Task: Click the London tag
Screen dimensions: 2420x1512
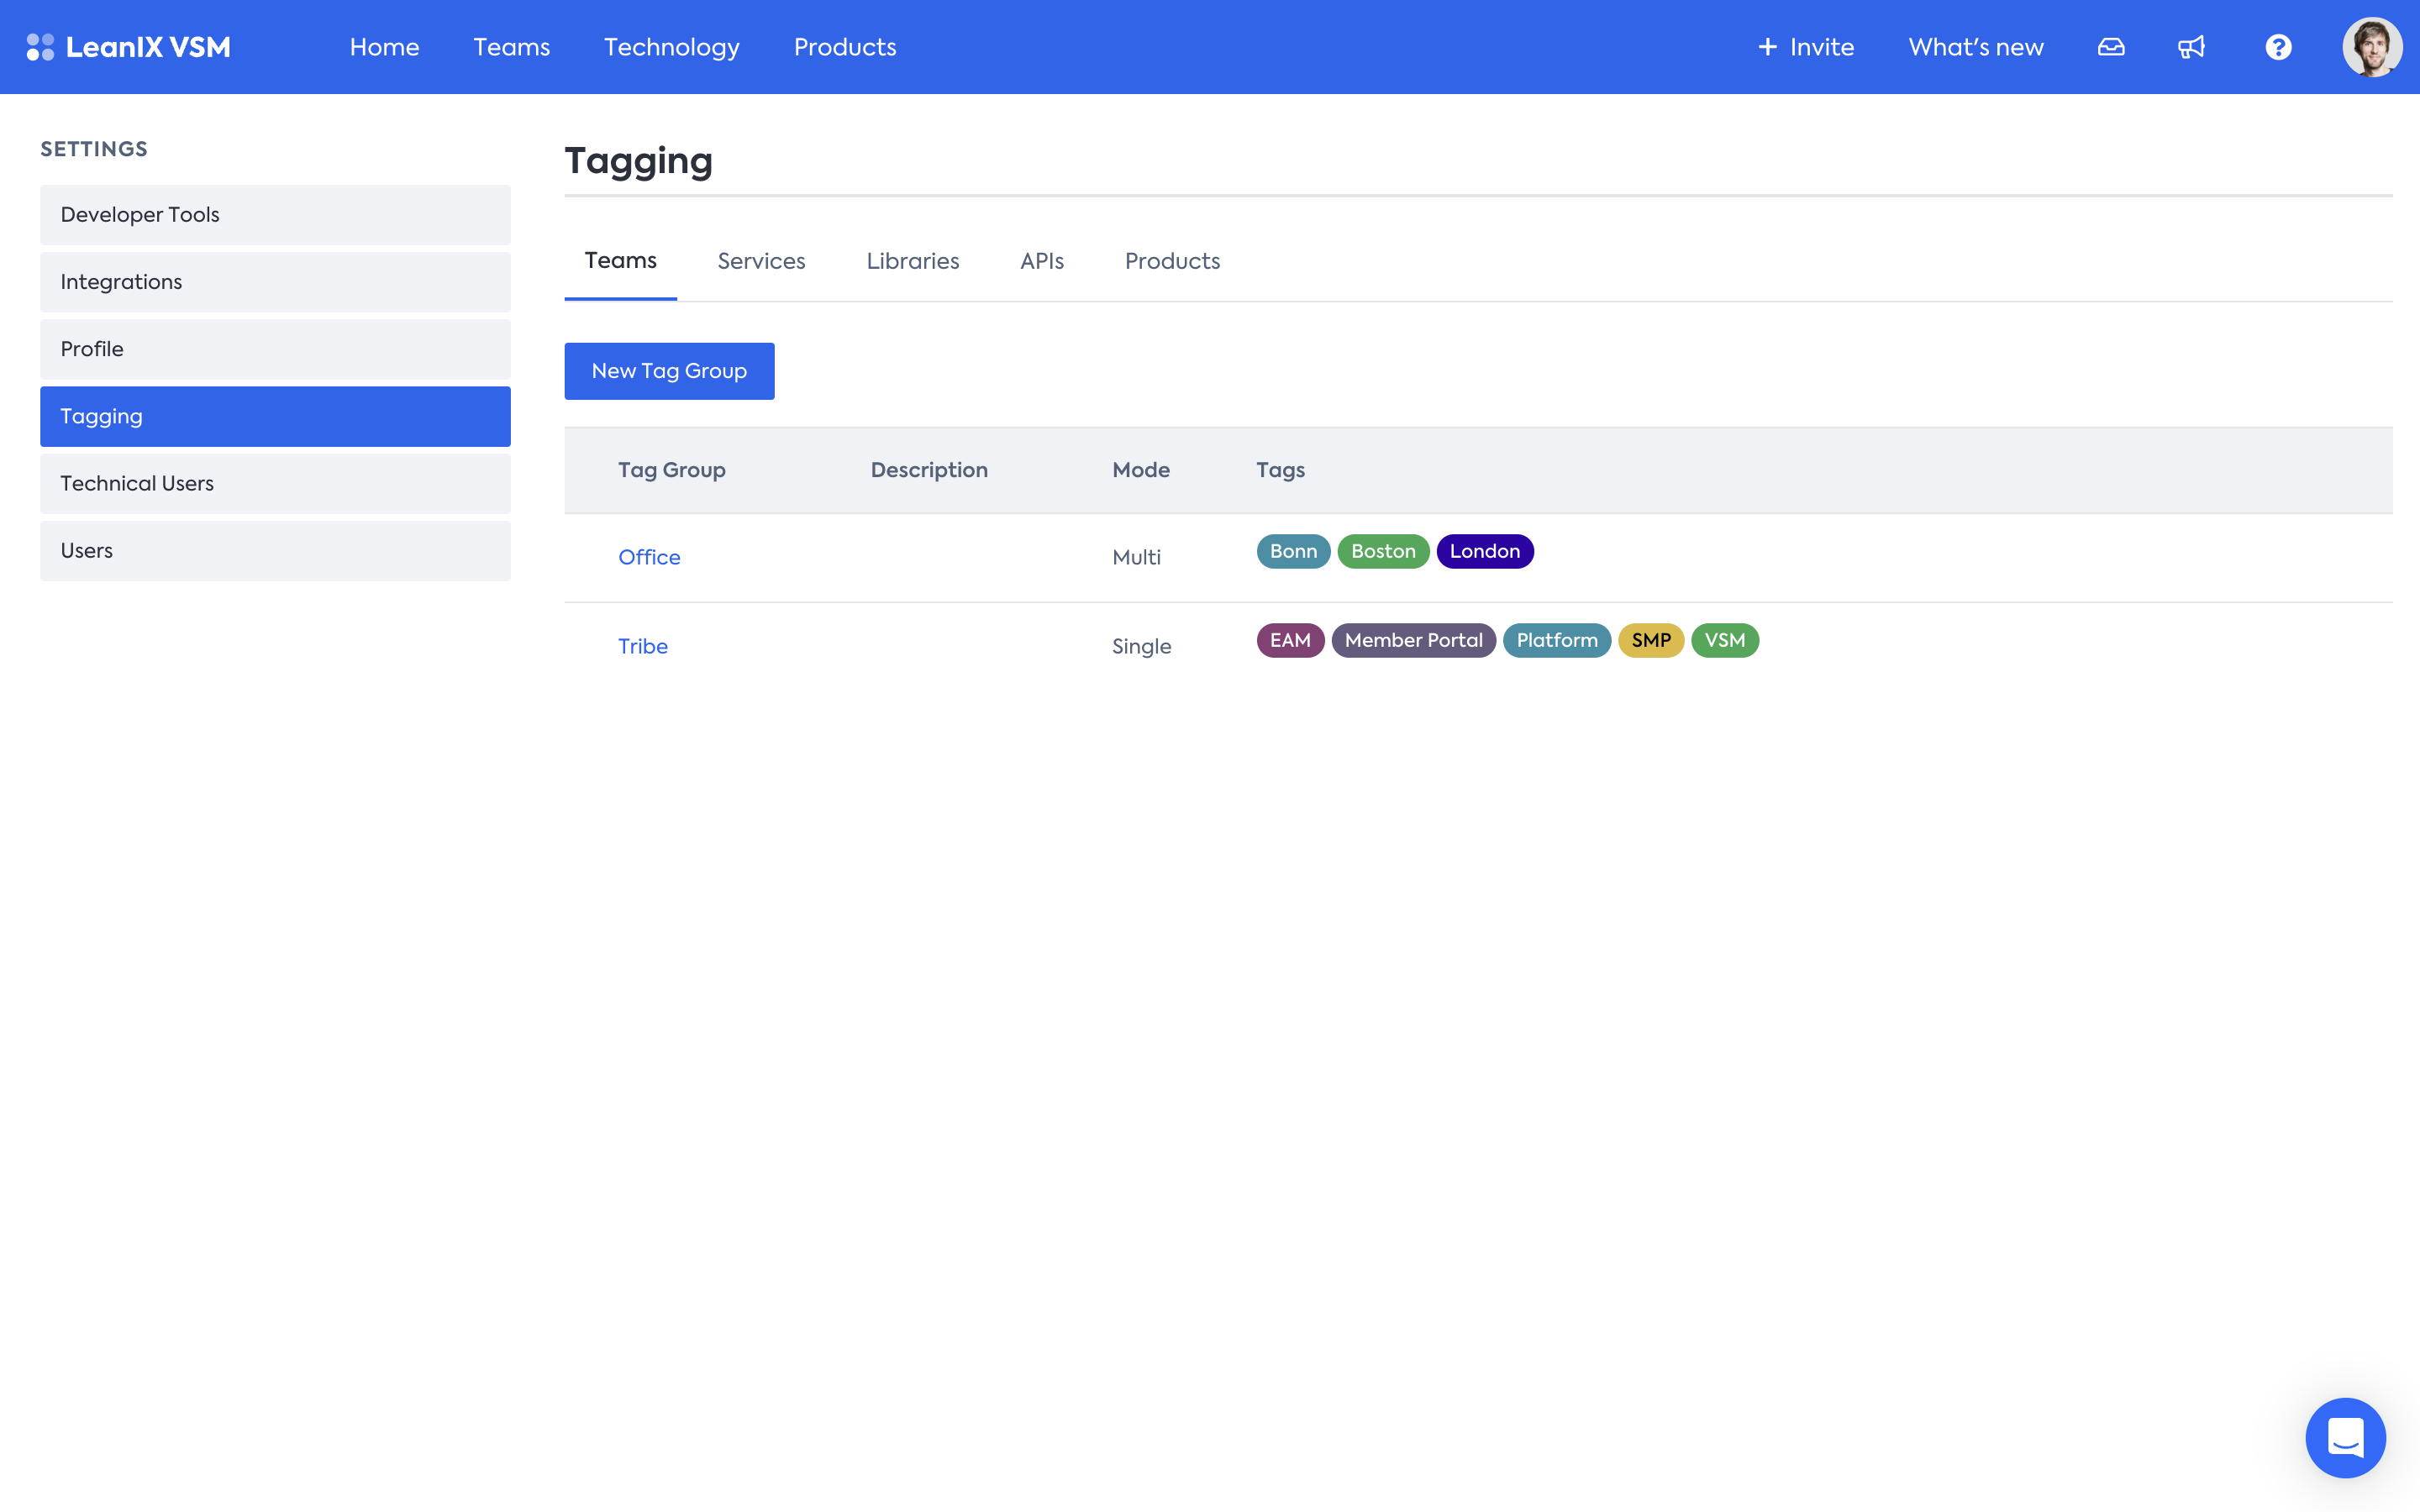Action: click(x=1484, y=551)
